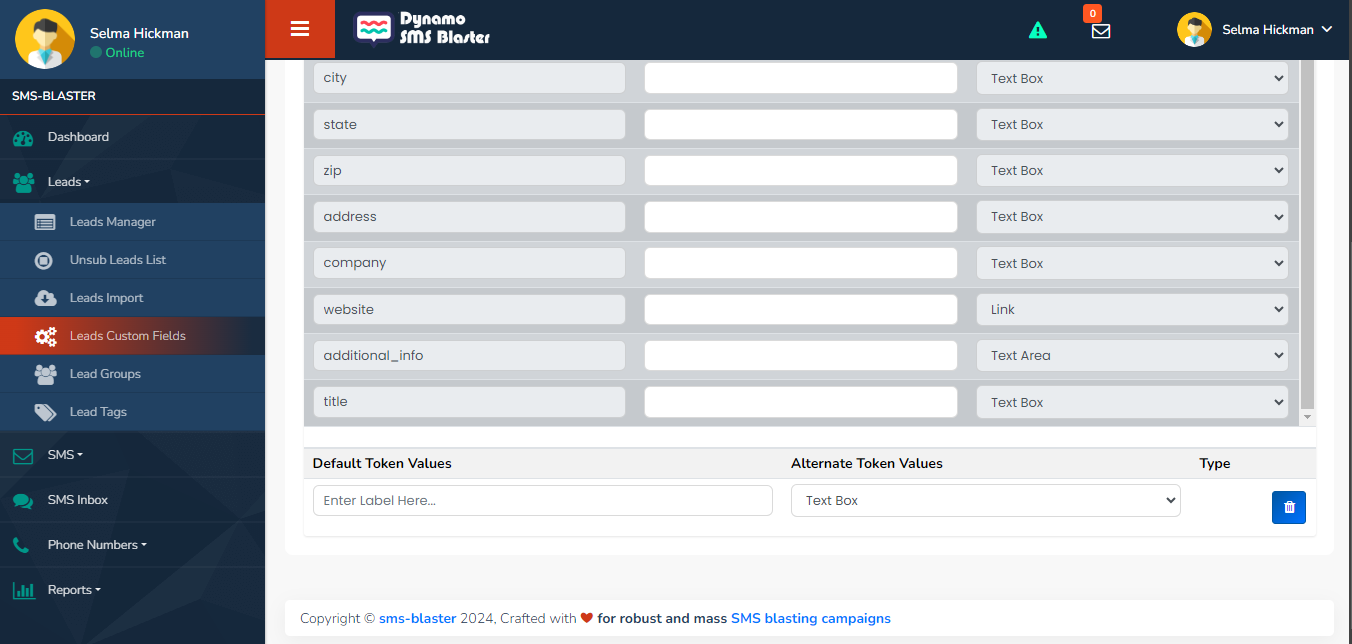
Task: Click the Lead Tags tag icon
Action: click(x=45, y=412)
